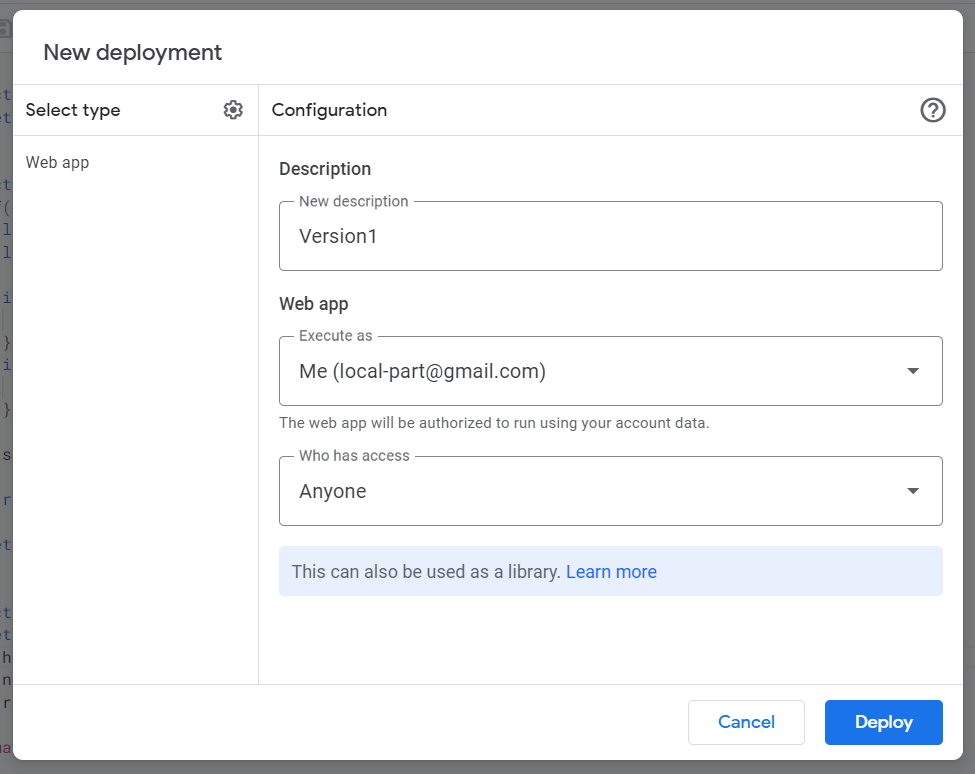Click the library info banner text

click(427, 571)
